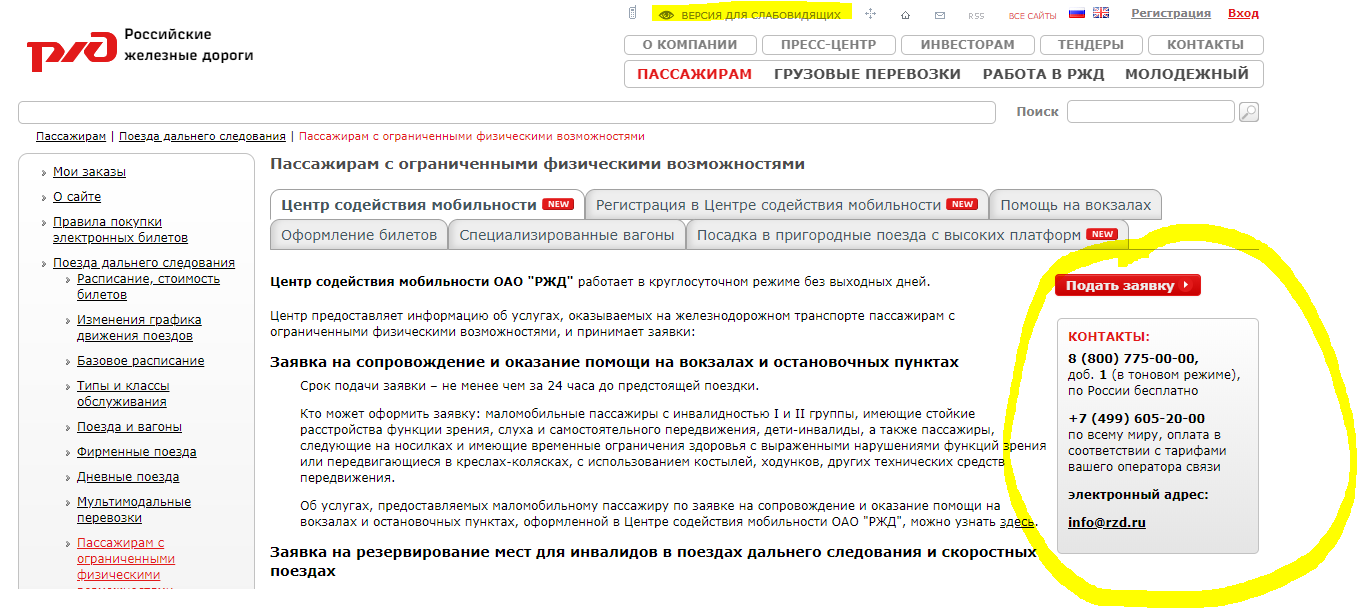The height and width of the screenshot is (608, 1357).
Task: Select the ГРУЗОВЫЕ ПЕРЕВОЗКИ section
Action: 867,74
